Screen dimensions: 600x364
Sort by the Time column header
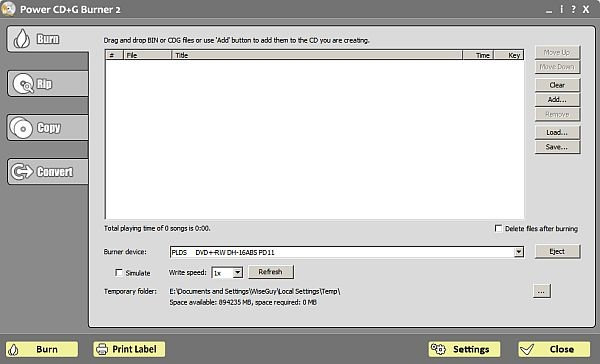coord(478,55)
